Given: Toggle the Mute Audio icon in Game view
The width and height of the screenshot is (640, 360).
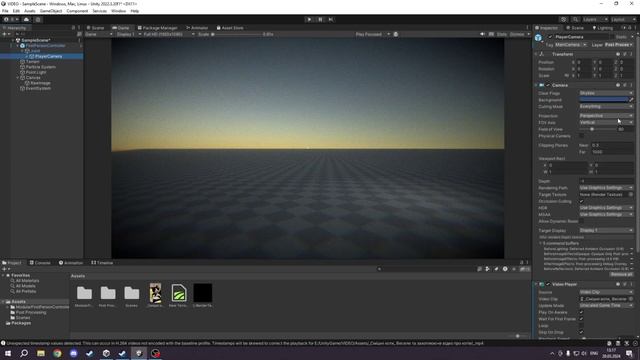Looking at the screenshot, I should pos(482,34).
